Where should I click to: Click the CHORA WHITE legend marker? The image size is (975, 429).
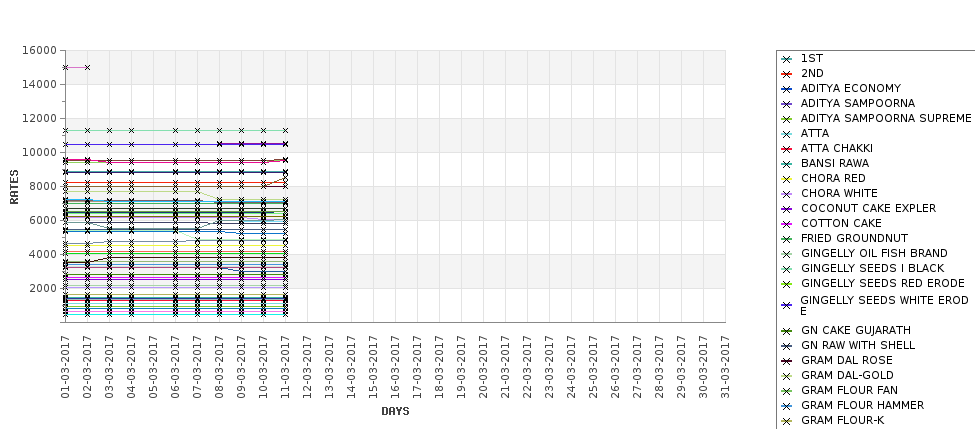[787, 194]
